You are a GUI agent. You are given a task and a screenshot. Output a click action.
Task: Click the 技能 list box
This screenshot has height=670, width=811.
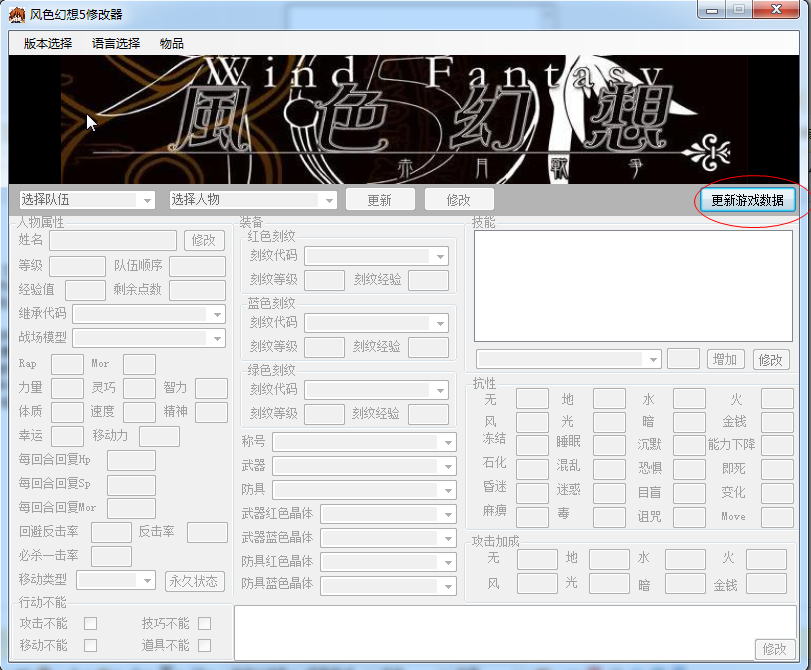click(x=633, y=286)
